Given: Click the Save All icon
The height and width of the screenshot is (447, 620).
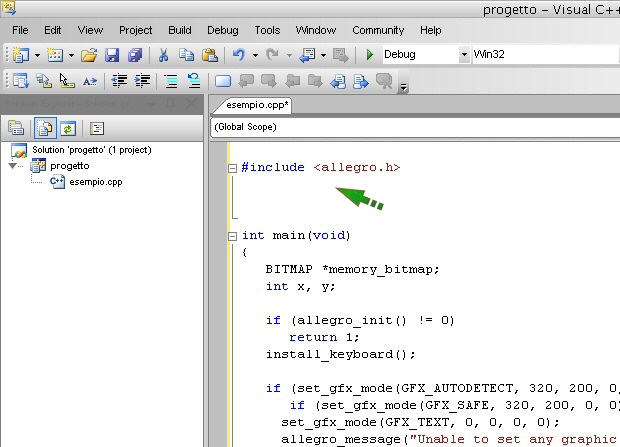Looking at the screenshot, I should pyautogui.click(x=134, y=55).
